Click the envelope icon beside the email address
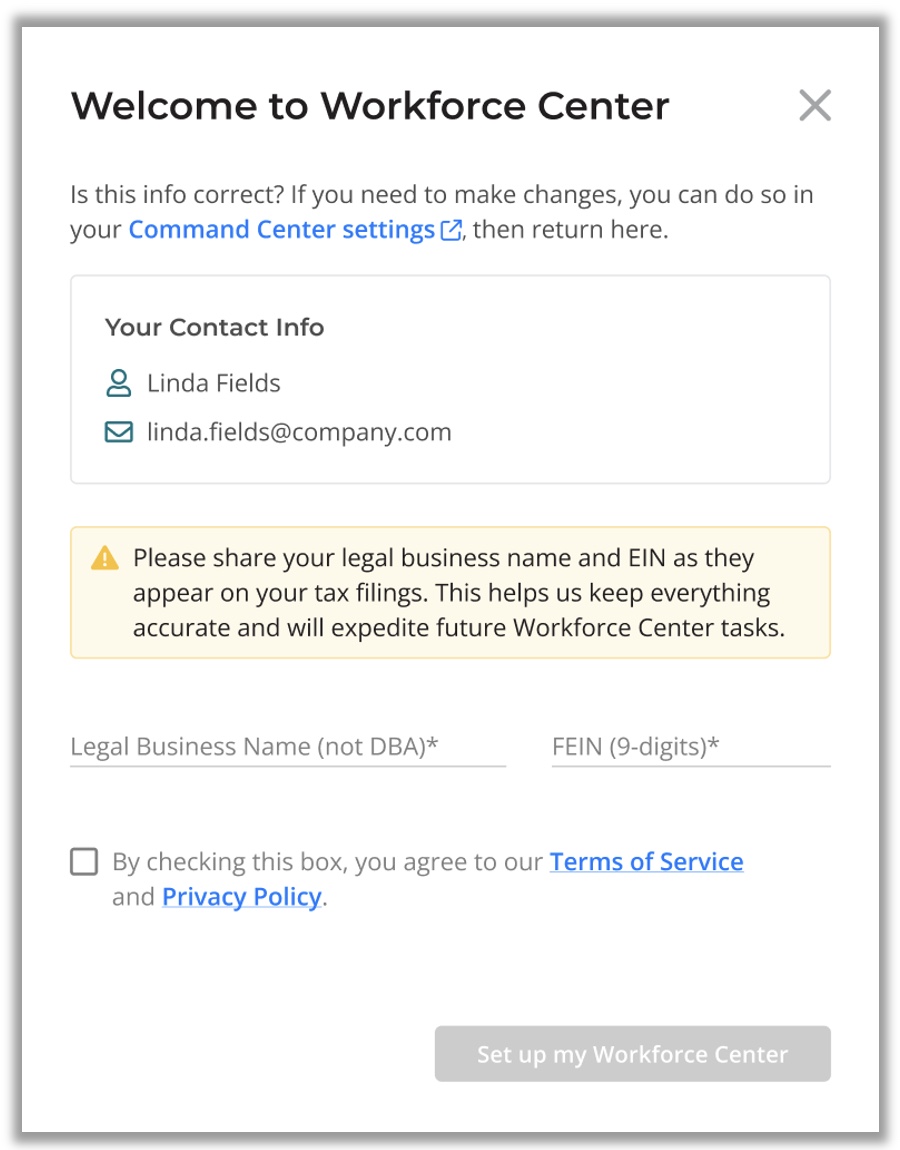This screenshot has width=900, height=1150. tap(119, 432)
